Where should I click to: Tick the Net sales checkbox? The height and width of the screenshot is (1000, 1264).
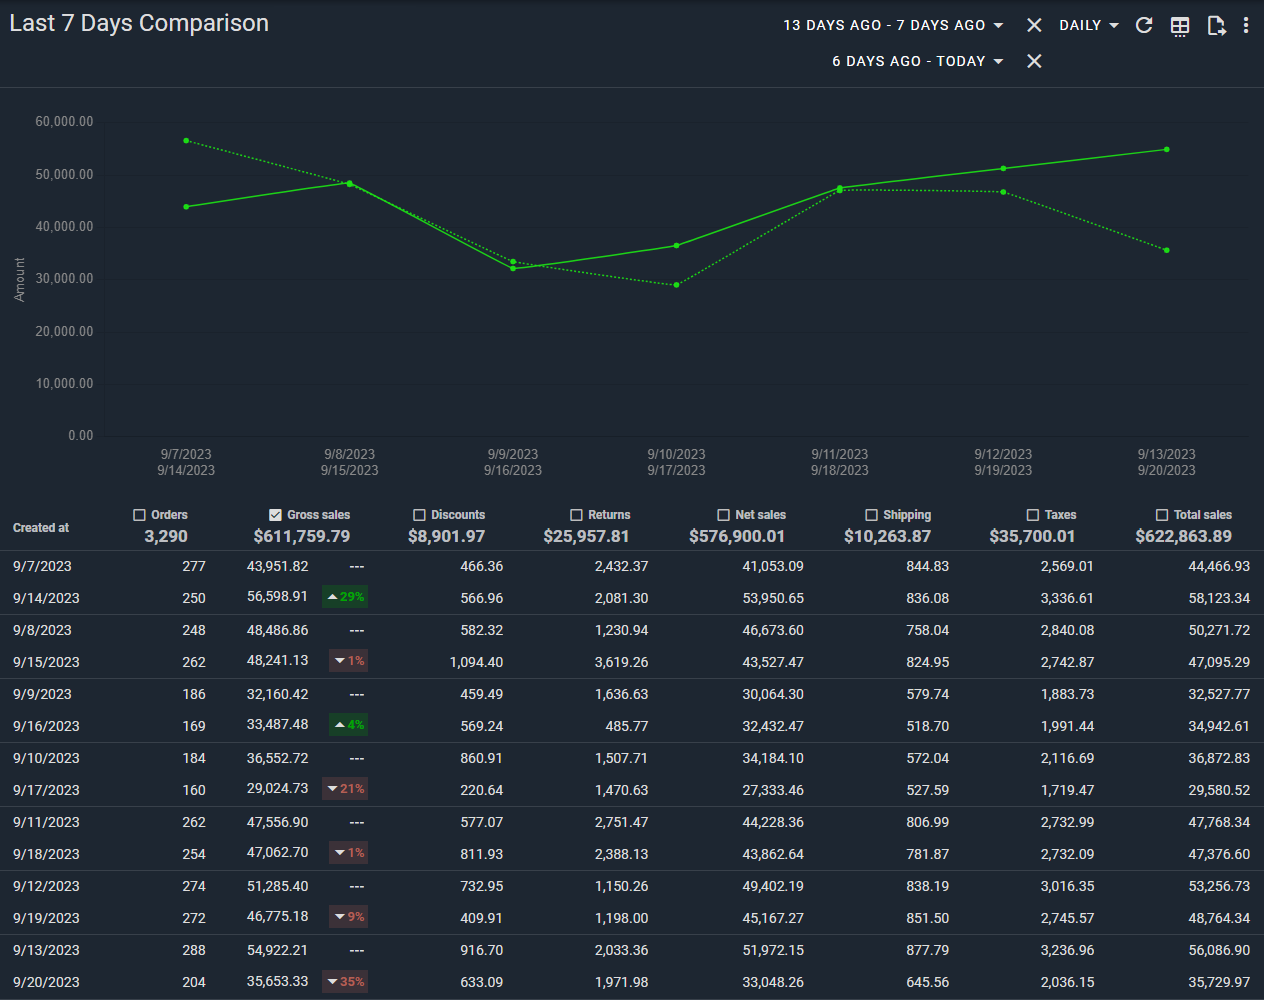723,515
